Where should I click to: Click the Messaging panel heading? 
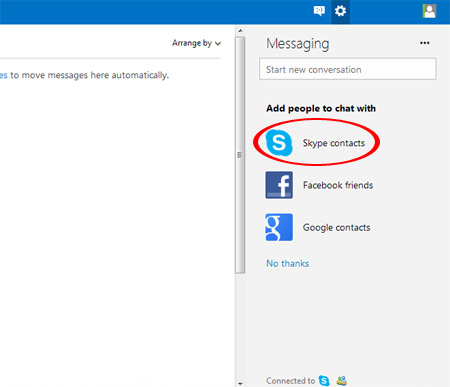(298, 44)
